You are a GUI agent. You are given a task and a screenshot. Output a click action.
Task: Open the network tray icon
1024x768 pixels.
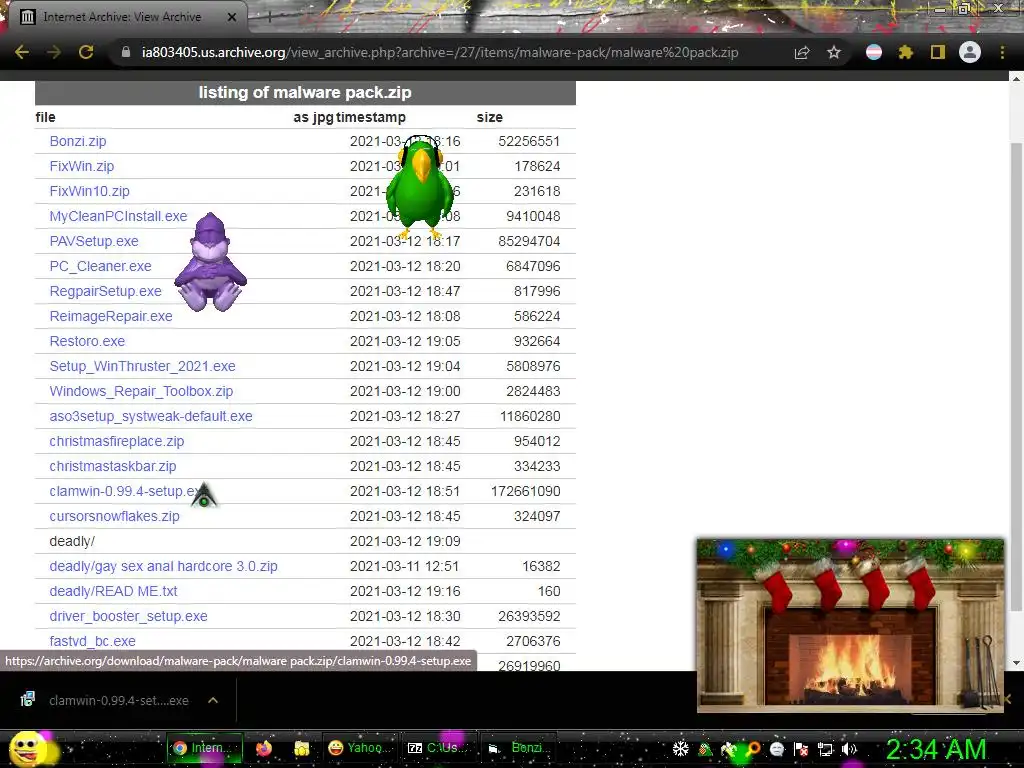825,749
